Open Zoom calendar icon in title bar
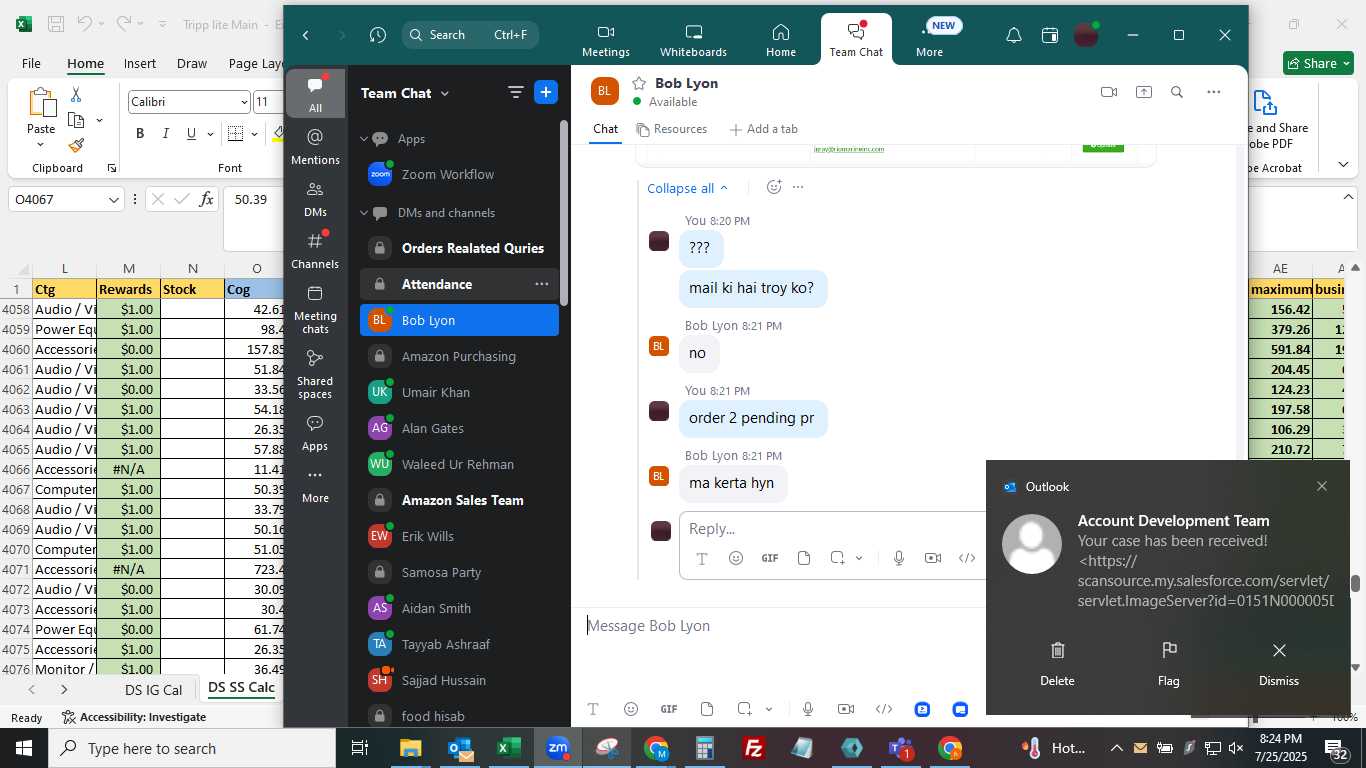The height and width of the screenshot is (768, 1366). 1049,35
